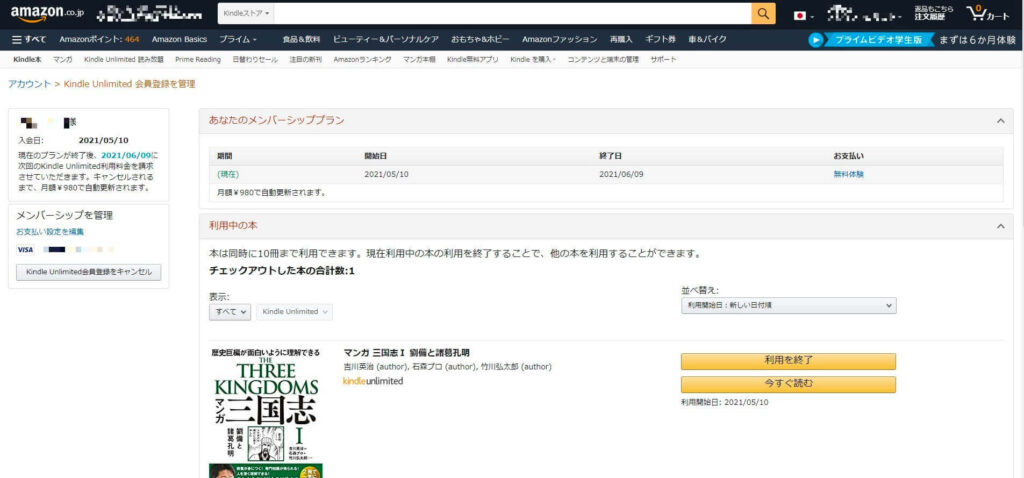Image resolution: width=1024 pixels, height=478 pixels.
Task: Click in the Amazon search input field
Action: tap(513, 14)
